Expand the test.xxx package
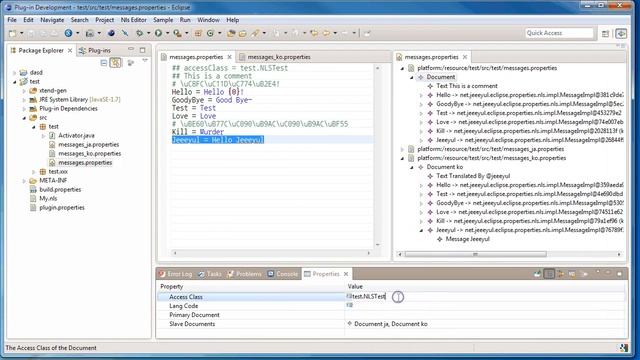 [x=34, y=171]
